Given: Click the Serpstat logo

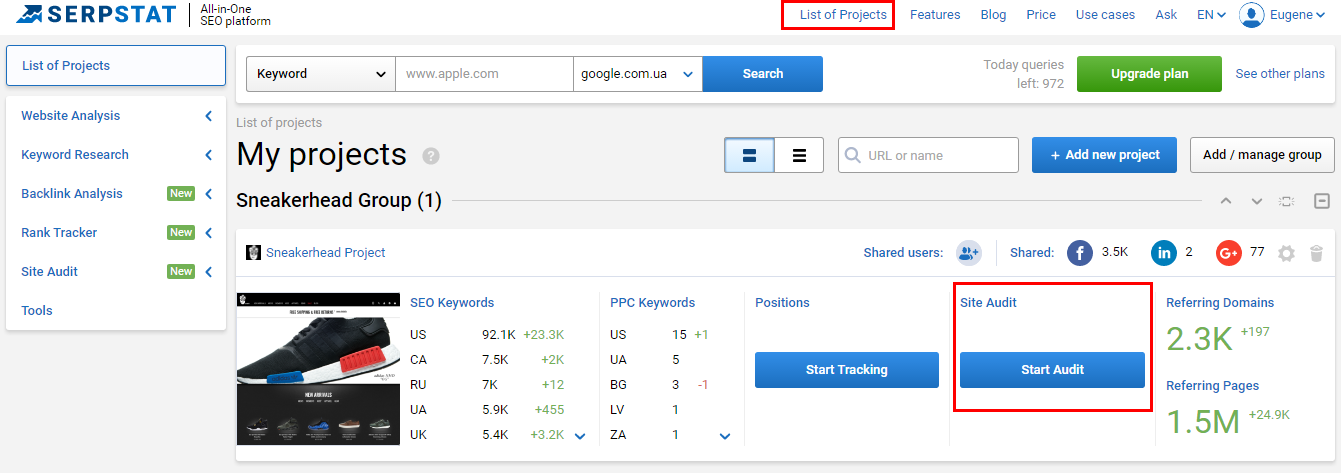Looking at the screenshot, I should [x=96, y=15].
